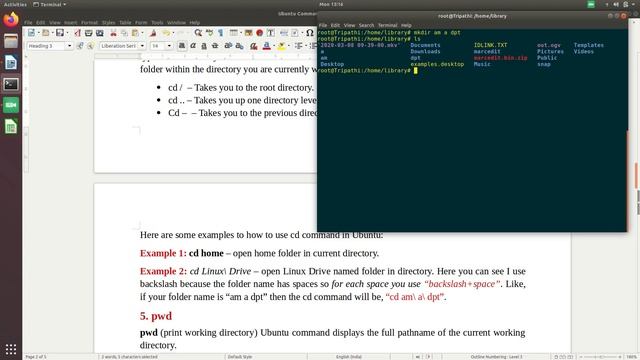Open the Terminal window's Search menu
The height and width of the screenshot is (360, 640).
[366, 25]
